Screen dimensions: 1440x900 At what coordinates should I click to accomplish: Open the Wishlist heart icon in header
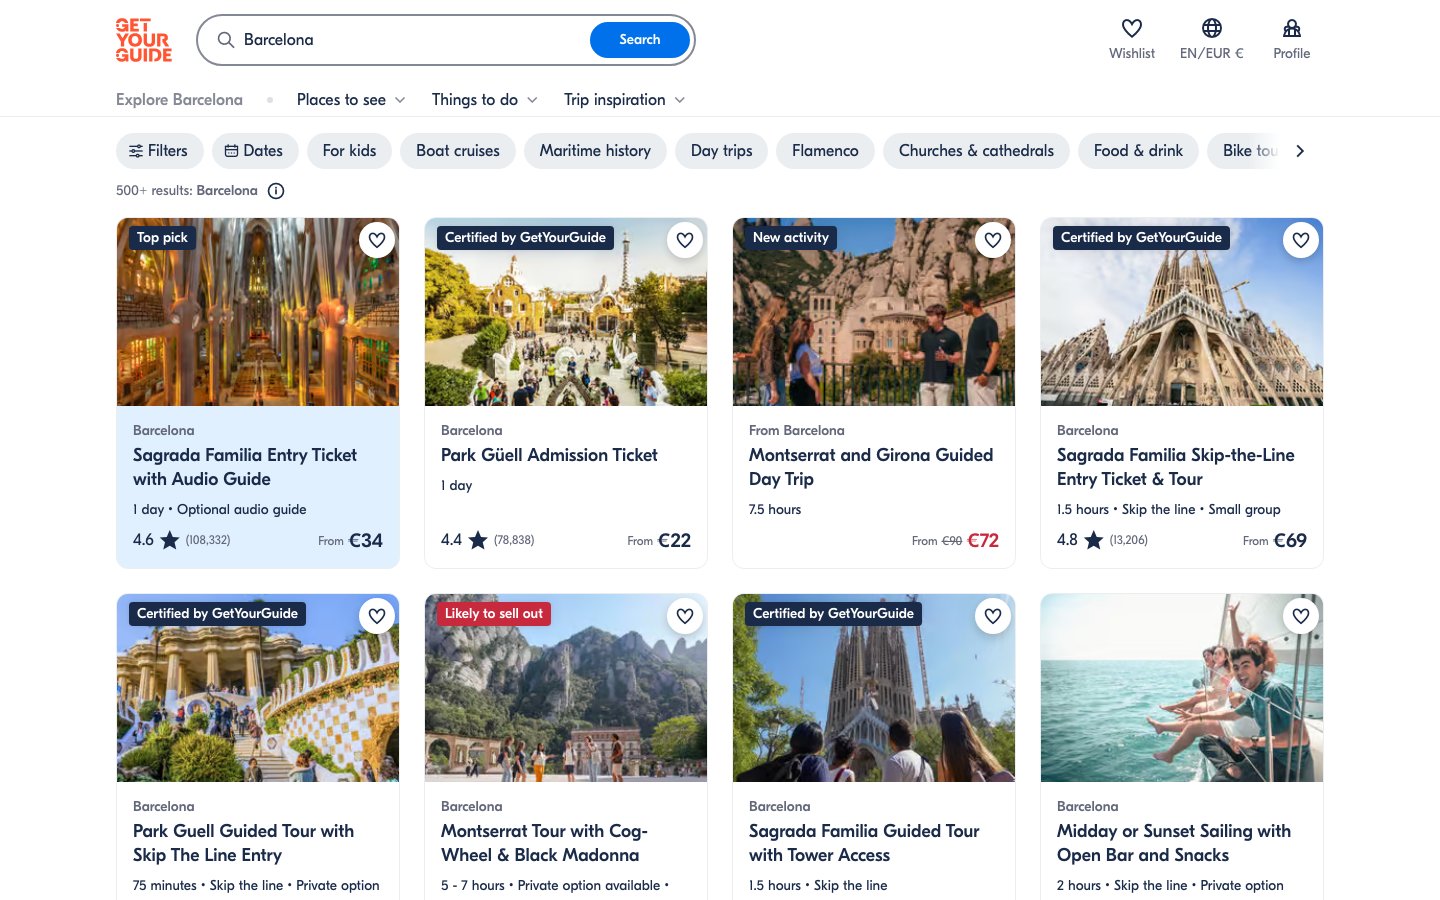1131,29
